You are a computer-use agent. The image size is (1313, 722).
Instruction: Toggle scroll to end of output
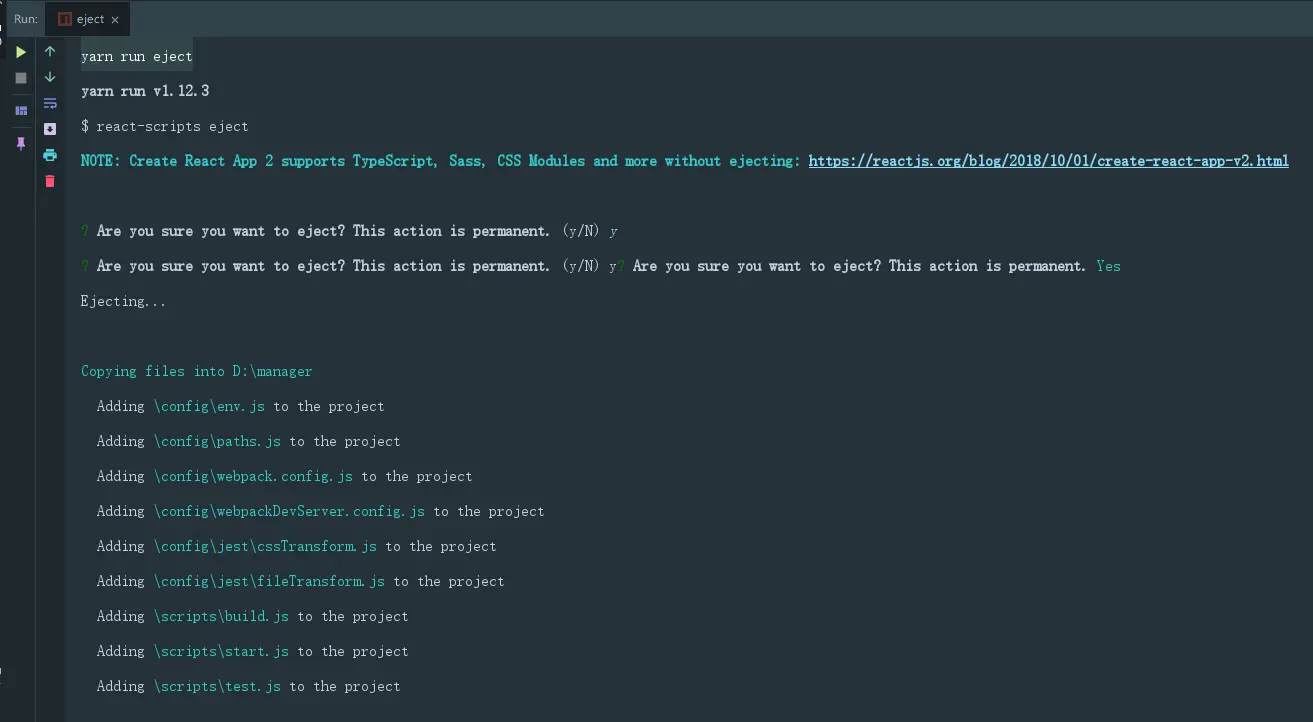50,129
